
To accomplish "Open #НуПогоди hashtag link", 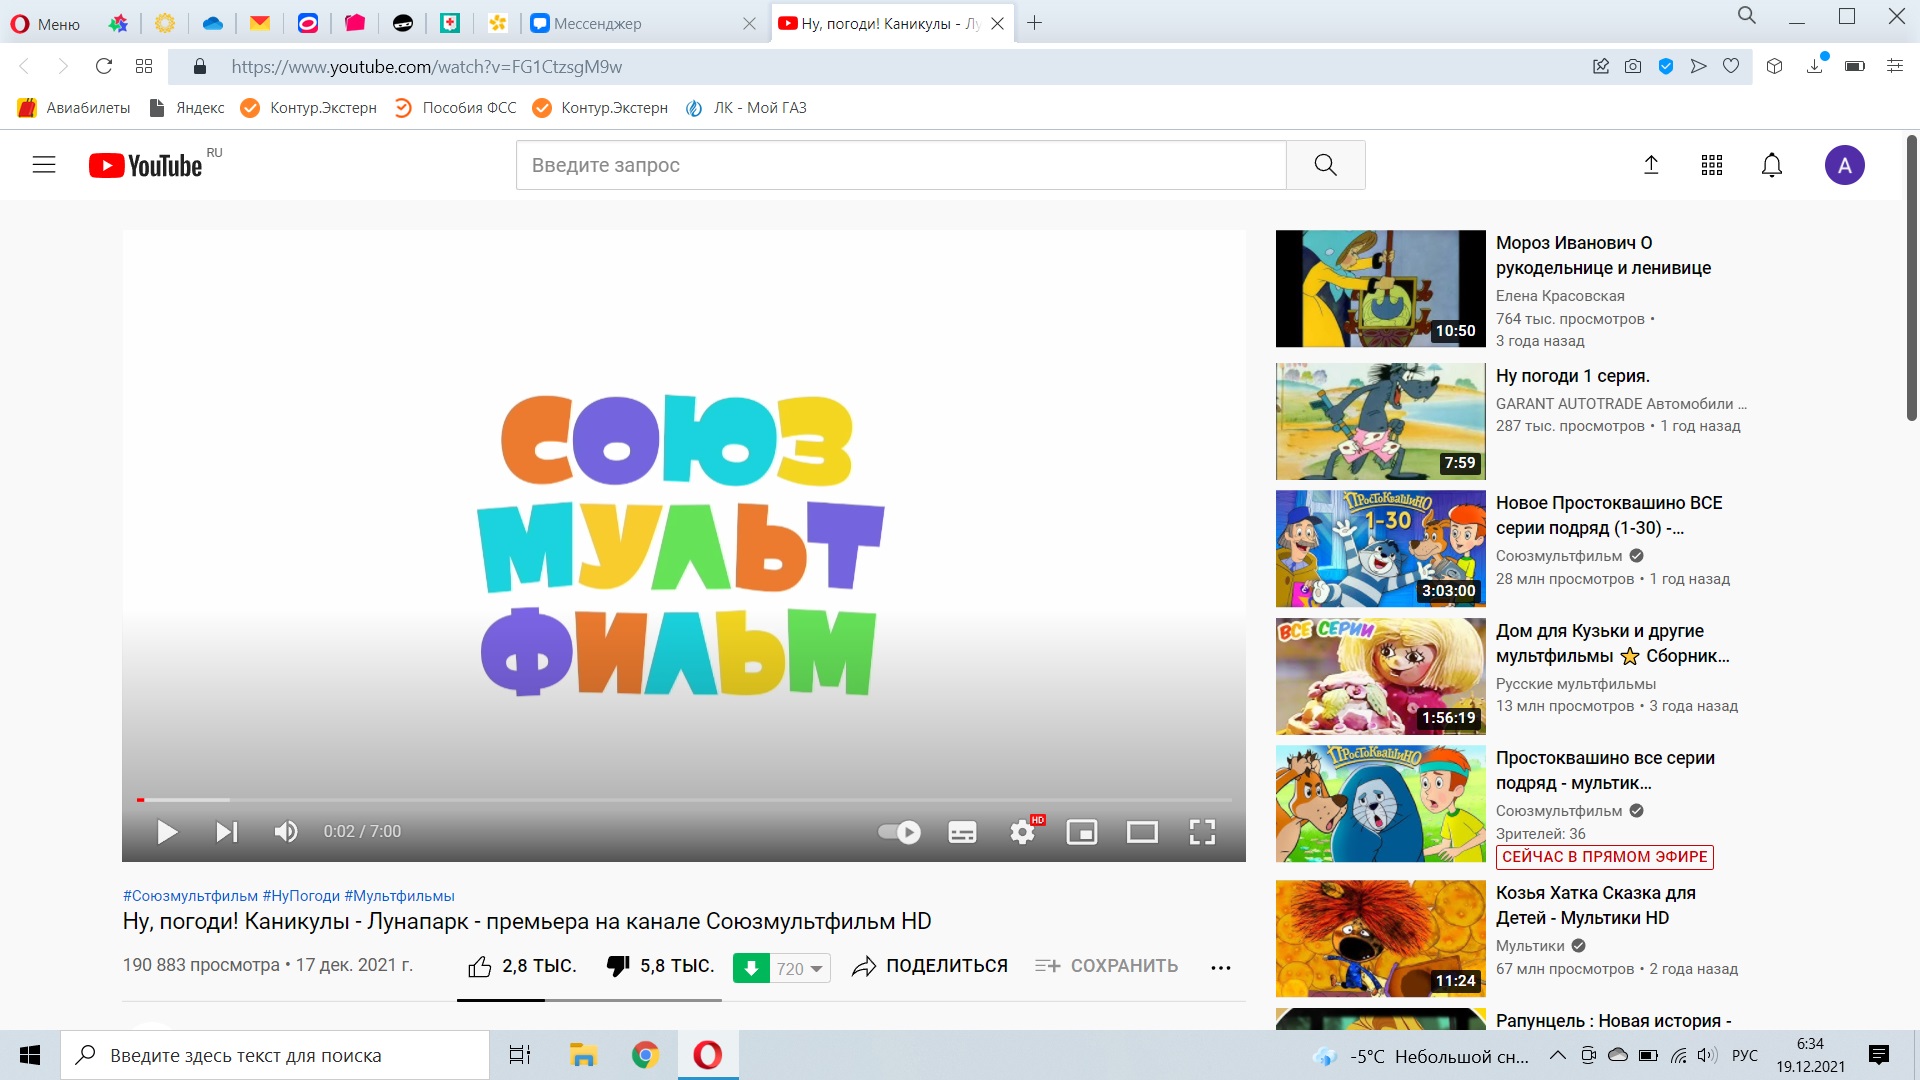I will pos(301,896).
